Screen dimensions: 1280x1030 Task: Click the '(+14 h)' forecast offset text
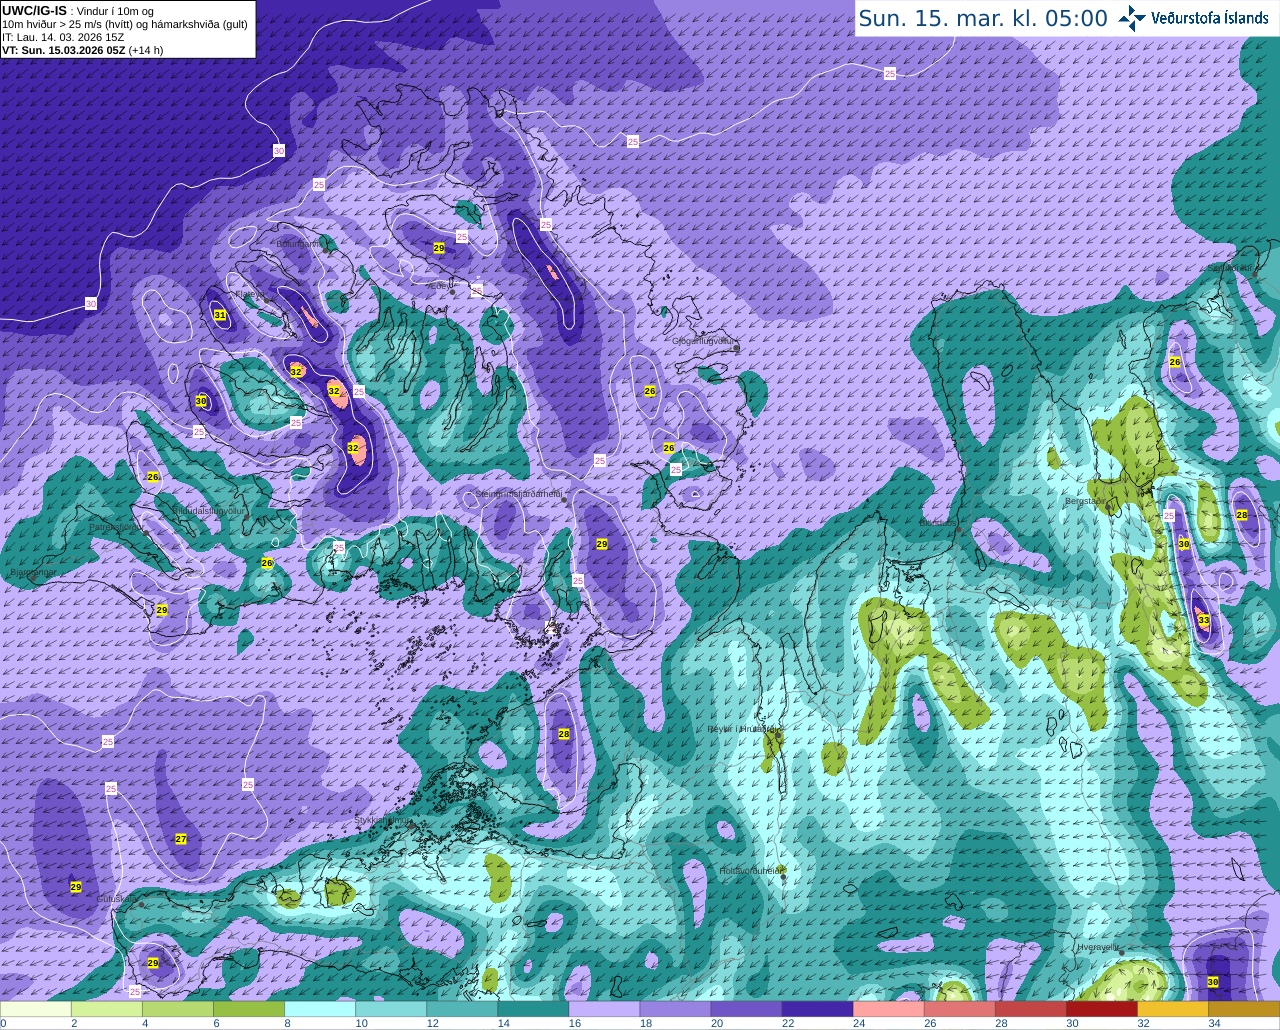coord(146,50)
